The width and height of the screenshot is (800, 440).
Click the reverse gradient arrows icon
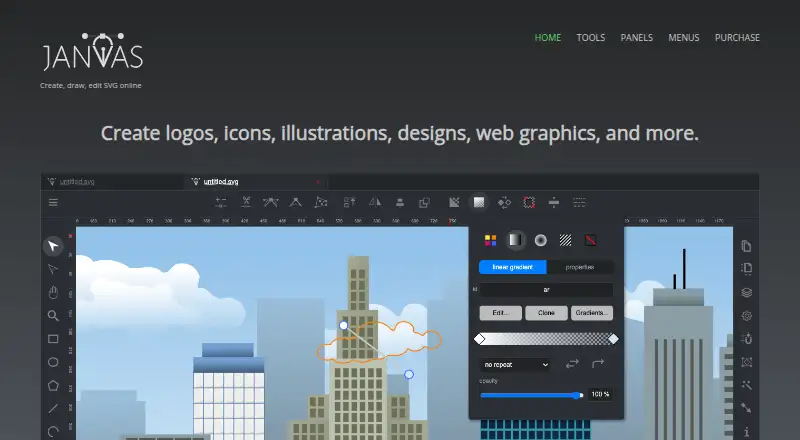click(572, 364)
